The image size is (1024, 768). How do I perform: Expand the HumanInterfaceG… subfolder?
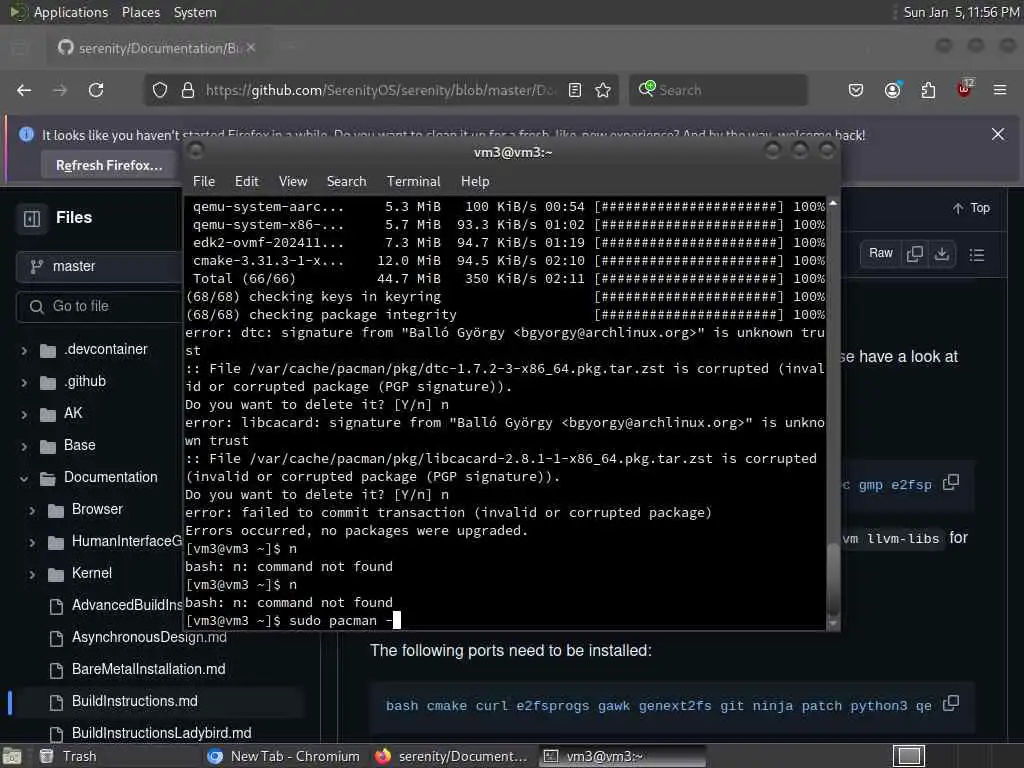pyautogui.click(x=32, y=543)
